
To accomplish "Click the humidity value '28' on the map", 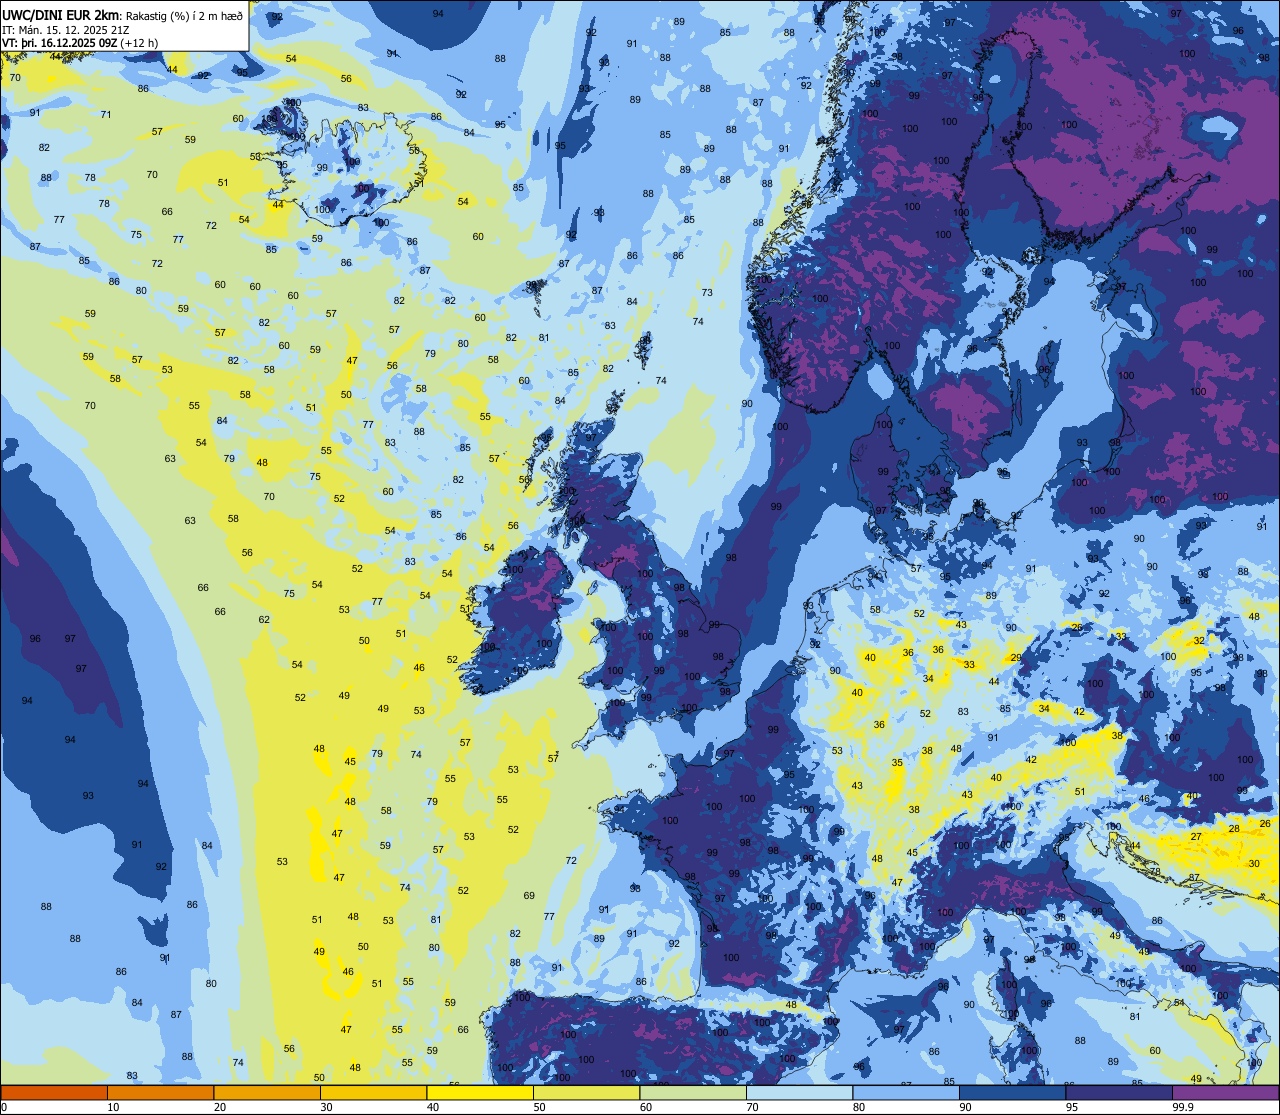I will 1234,828.
